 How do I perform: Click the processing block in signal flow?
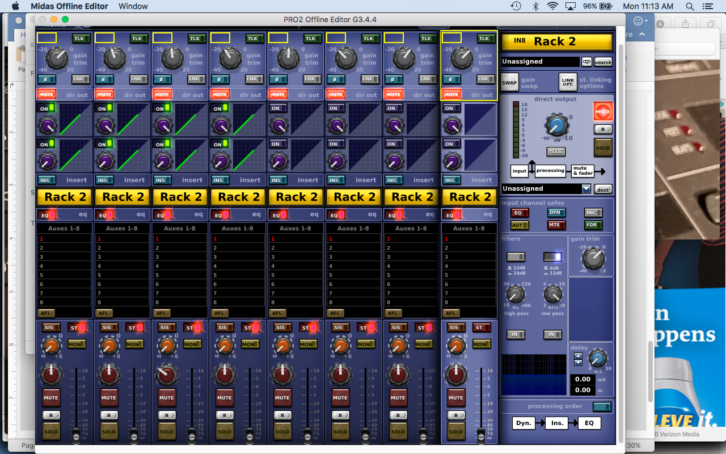click(x=551, y=171)
